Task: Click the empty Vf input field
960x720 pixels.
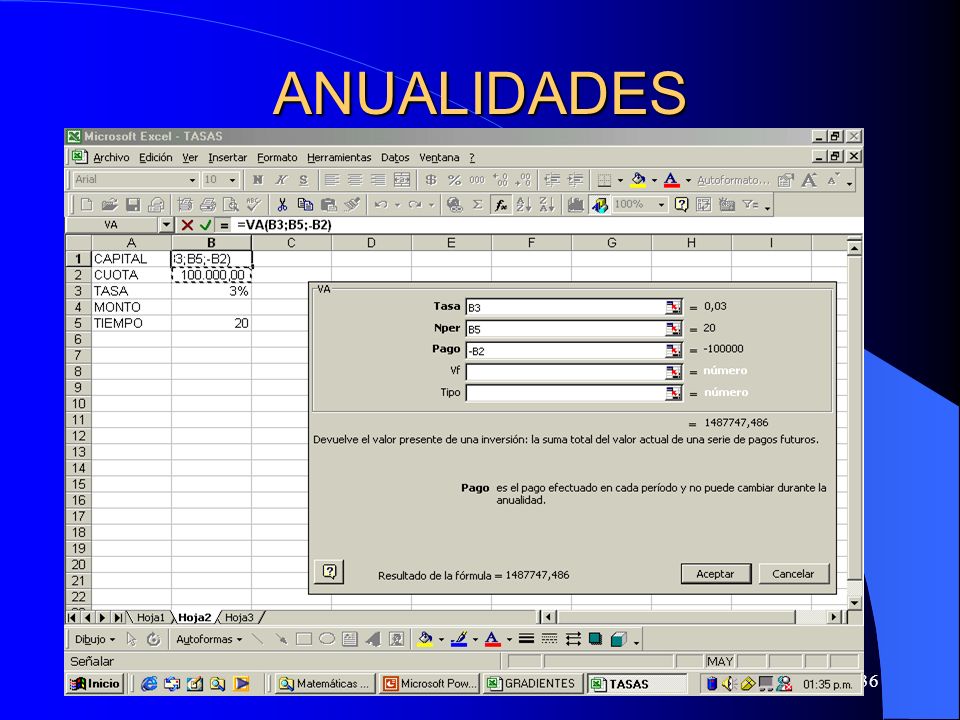Action: pos(565,372)
